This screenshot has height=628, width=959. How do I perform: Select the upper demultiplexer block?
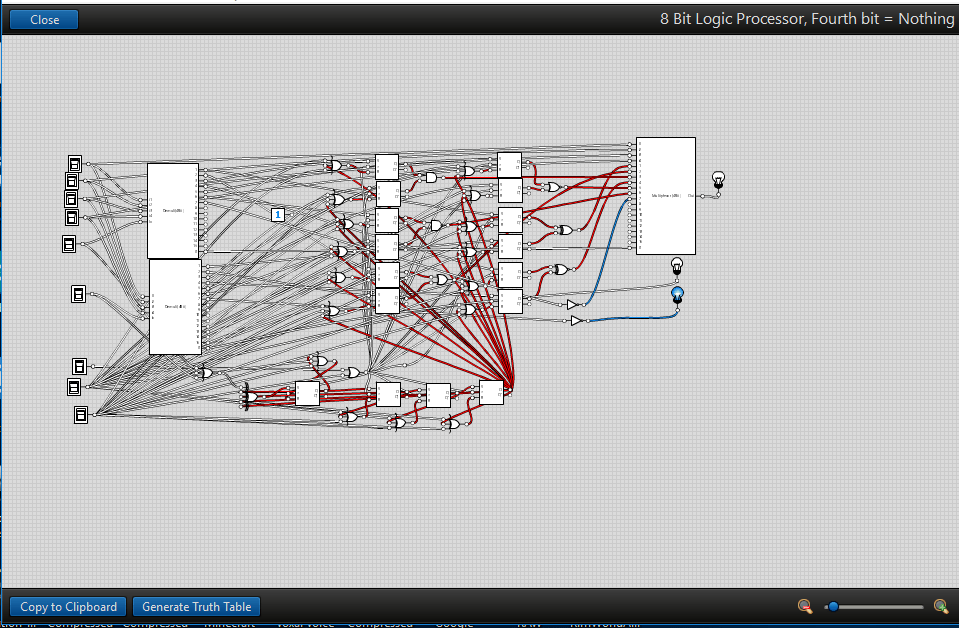(x=173, y=211)
